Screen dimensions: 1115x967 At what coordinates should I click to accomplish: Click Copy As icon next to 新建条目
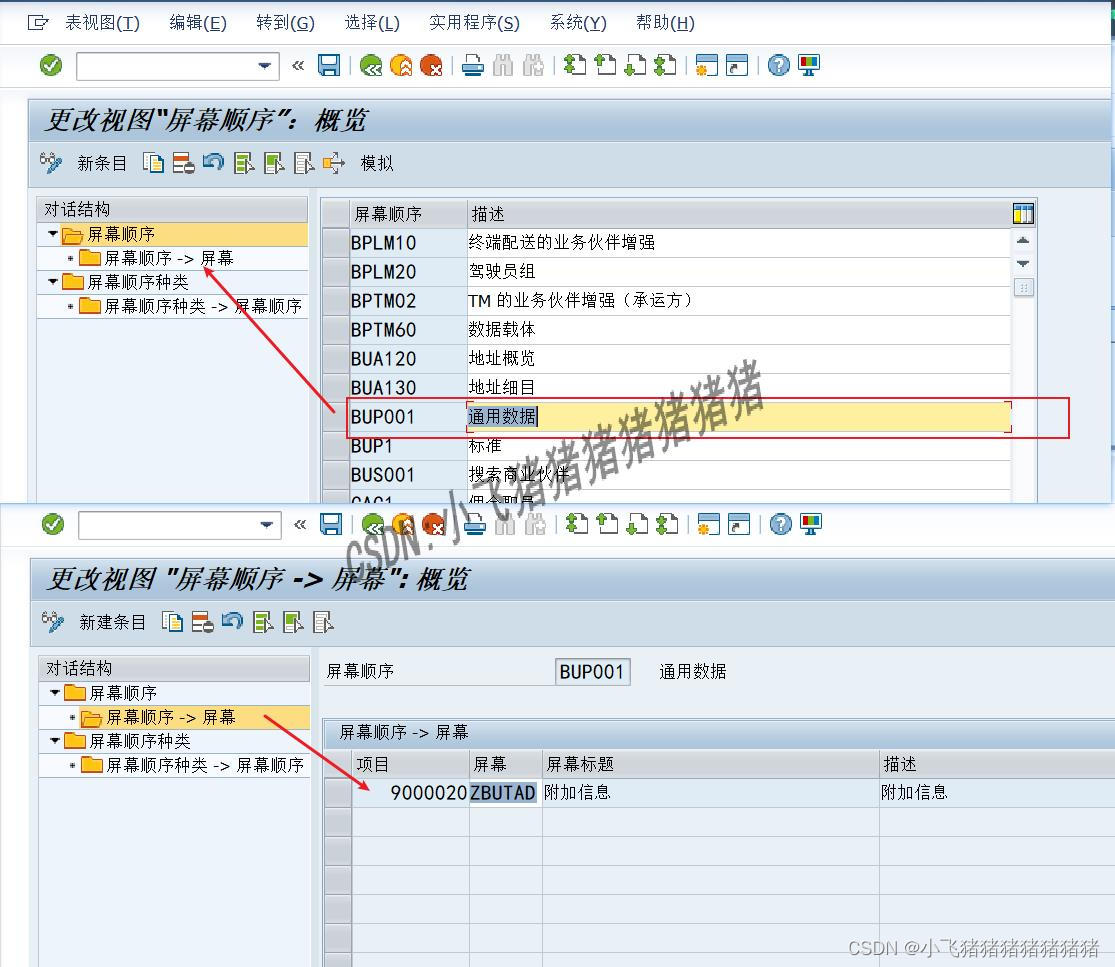click(172, 622)
